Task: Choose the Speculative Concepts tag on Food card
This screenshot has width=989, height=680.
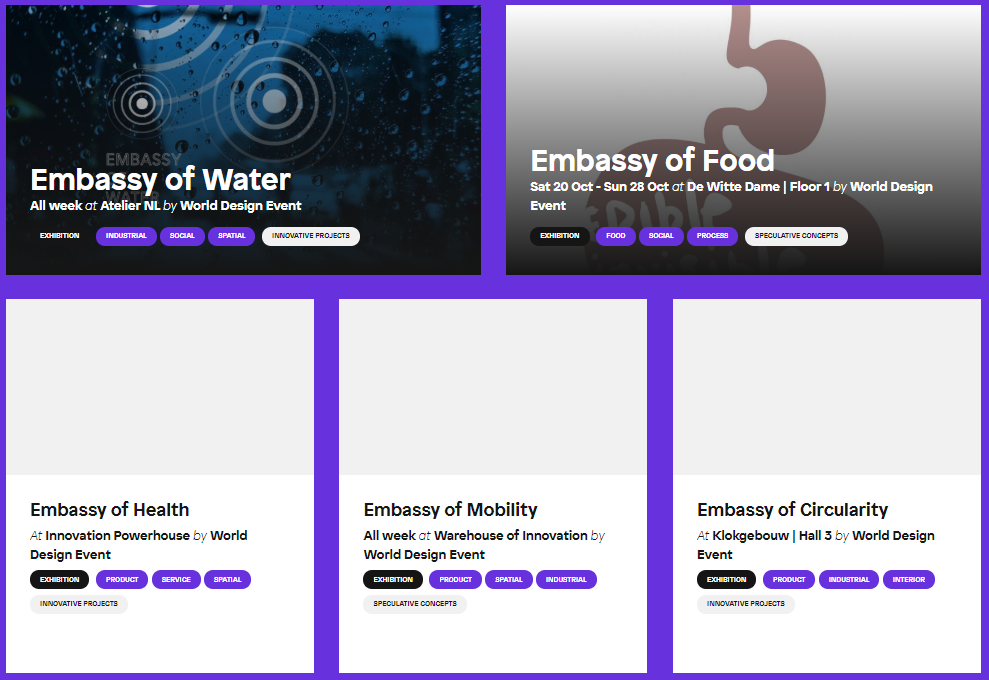Action: pyautogui.click(x=796, y=236)
